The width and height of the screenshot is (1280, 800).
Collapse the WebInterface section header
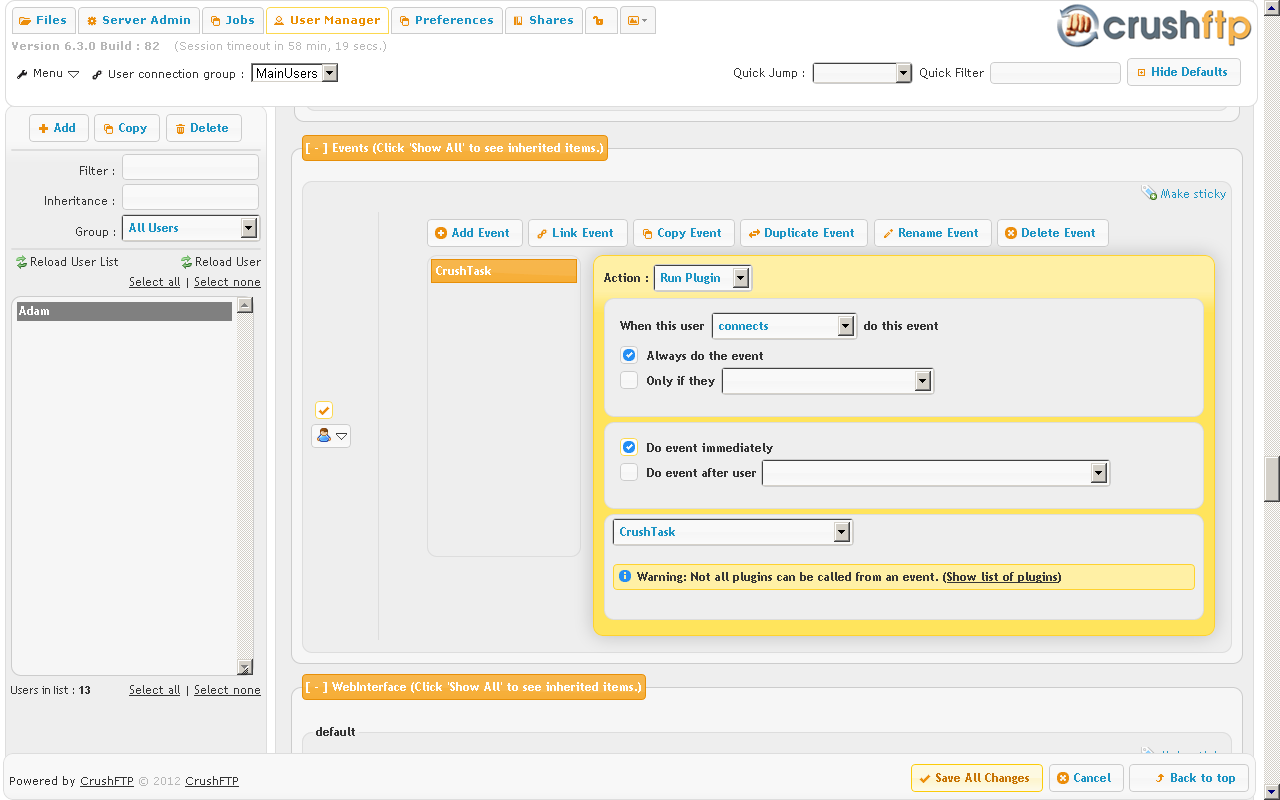[474, 687]
